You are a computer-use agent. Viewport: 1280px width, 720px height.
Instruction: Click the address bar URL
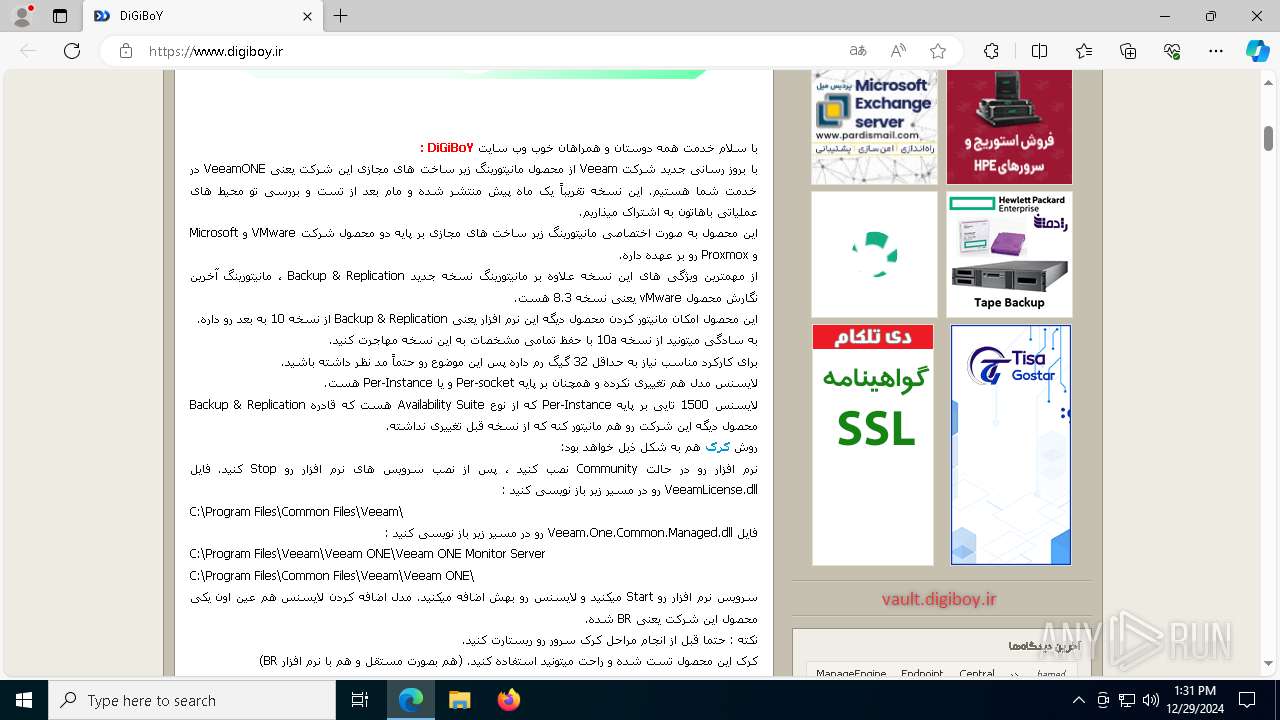[216, 51]
